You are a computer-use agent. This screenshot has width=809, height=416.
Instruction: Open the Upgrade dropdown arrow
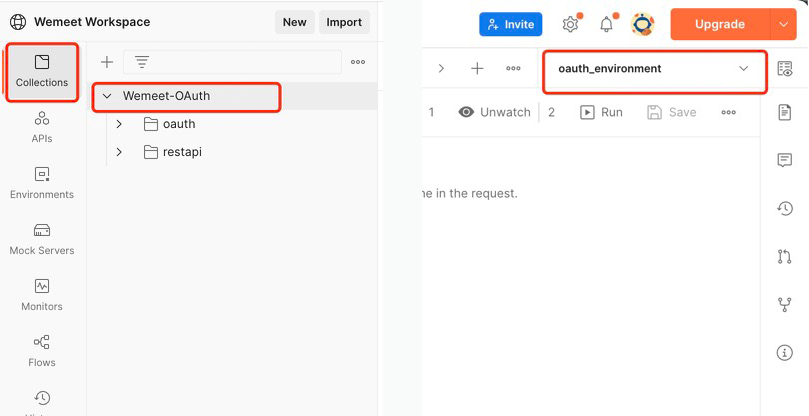784,24
